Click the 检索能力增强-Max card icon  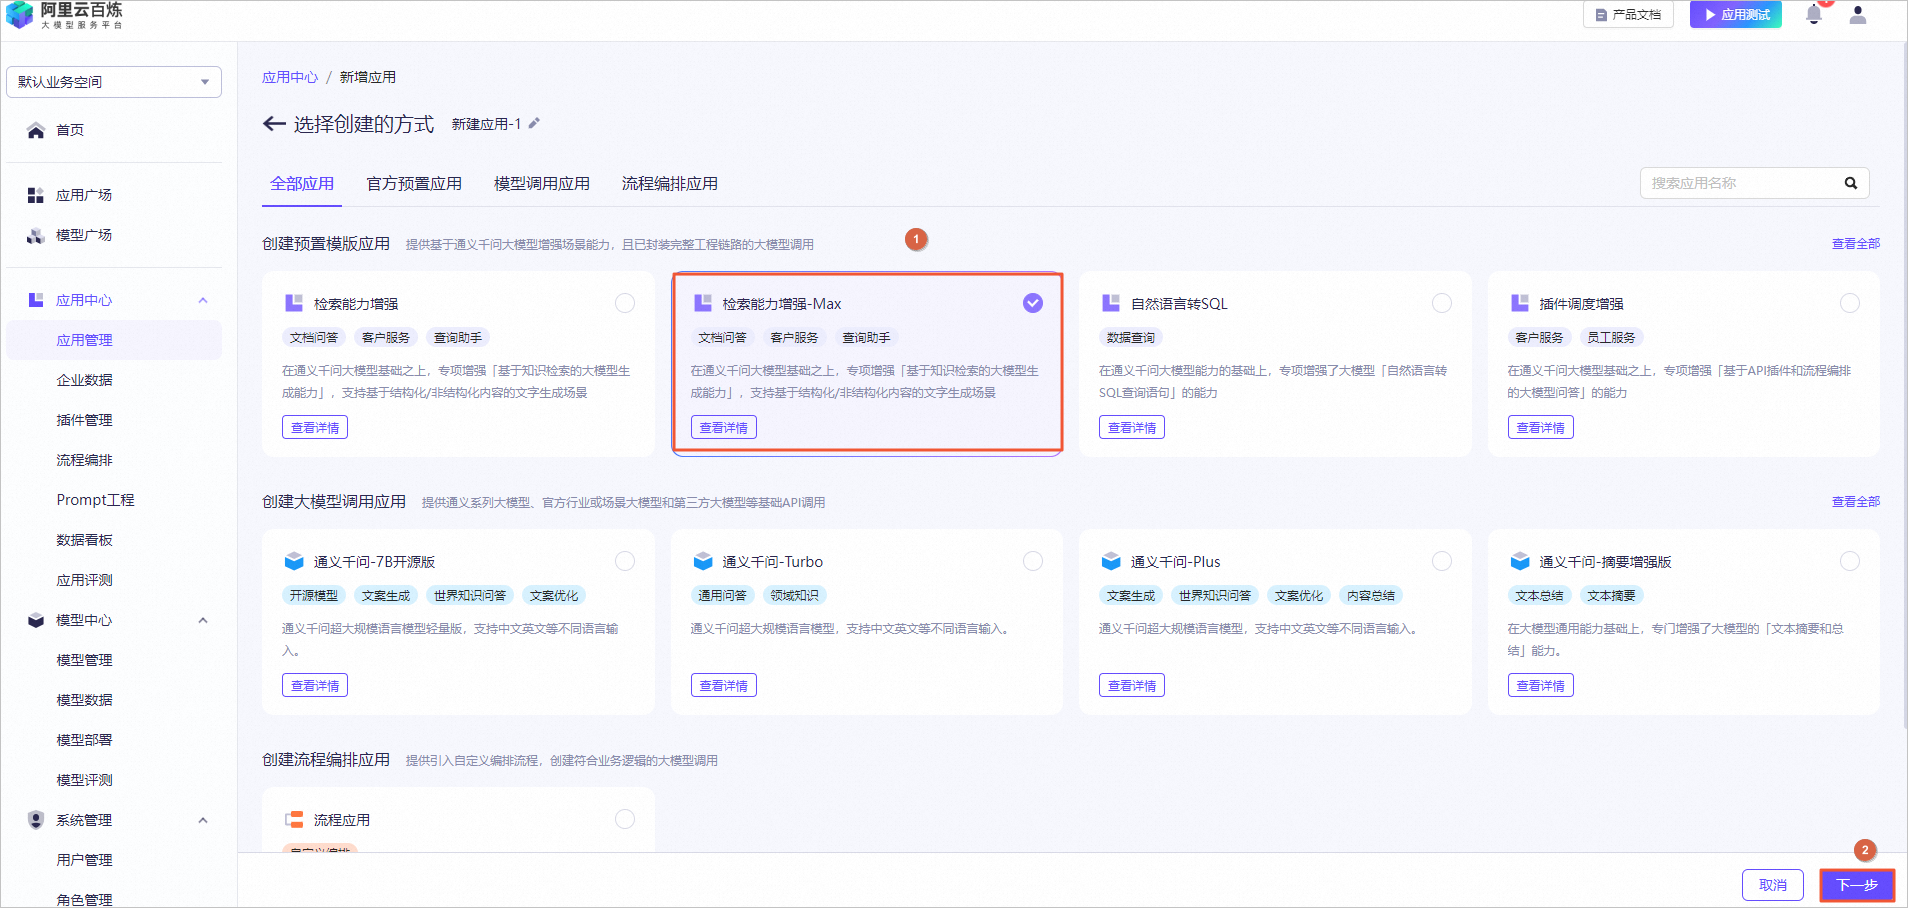pyautogui.click(x=703, y=303)
